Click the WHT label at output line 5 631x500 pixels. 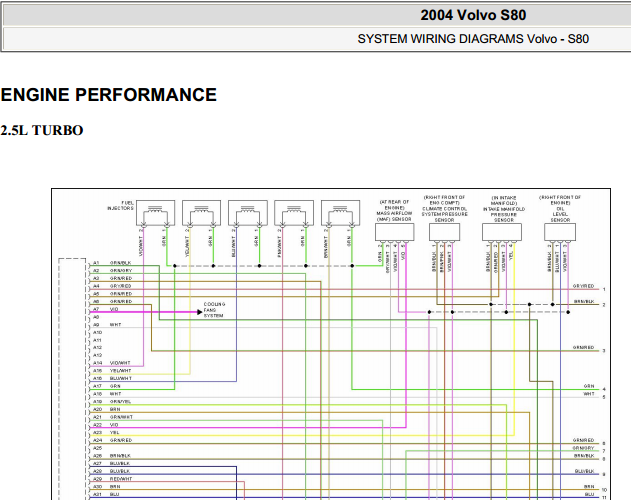pos(589,394)
